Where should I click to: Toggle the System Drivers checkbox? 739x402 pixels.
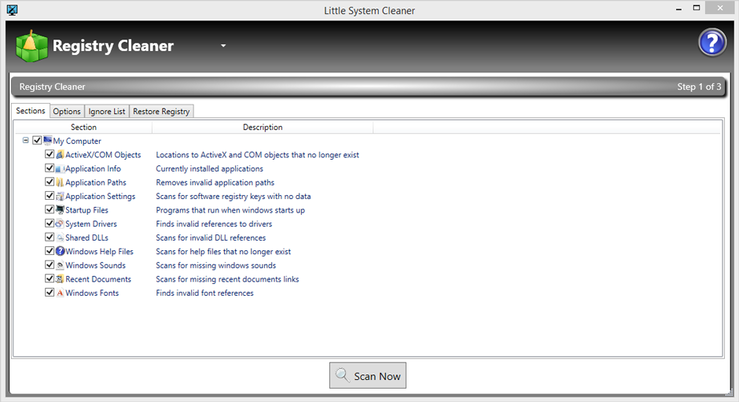click(x=49, y=223)
